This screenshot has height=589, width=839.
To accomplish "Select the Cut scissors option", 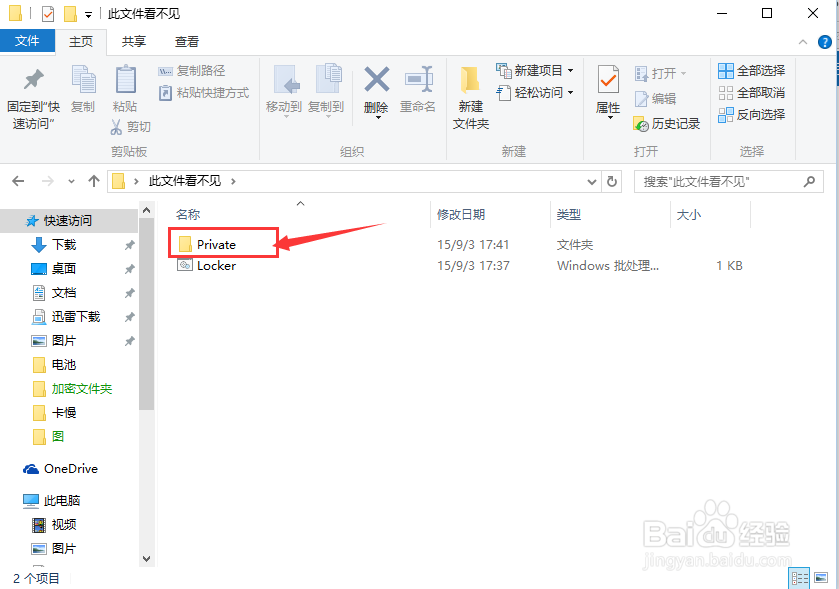I will pyautogui.click(x=131, y=127).
